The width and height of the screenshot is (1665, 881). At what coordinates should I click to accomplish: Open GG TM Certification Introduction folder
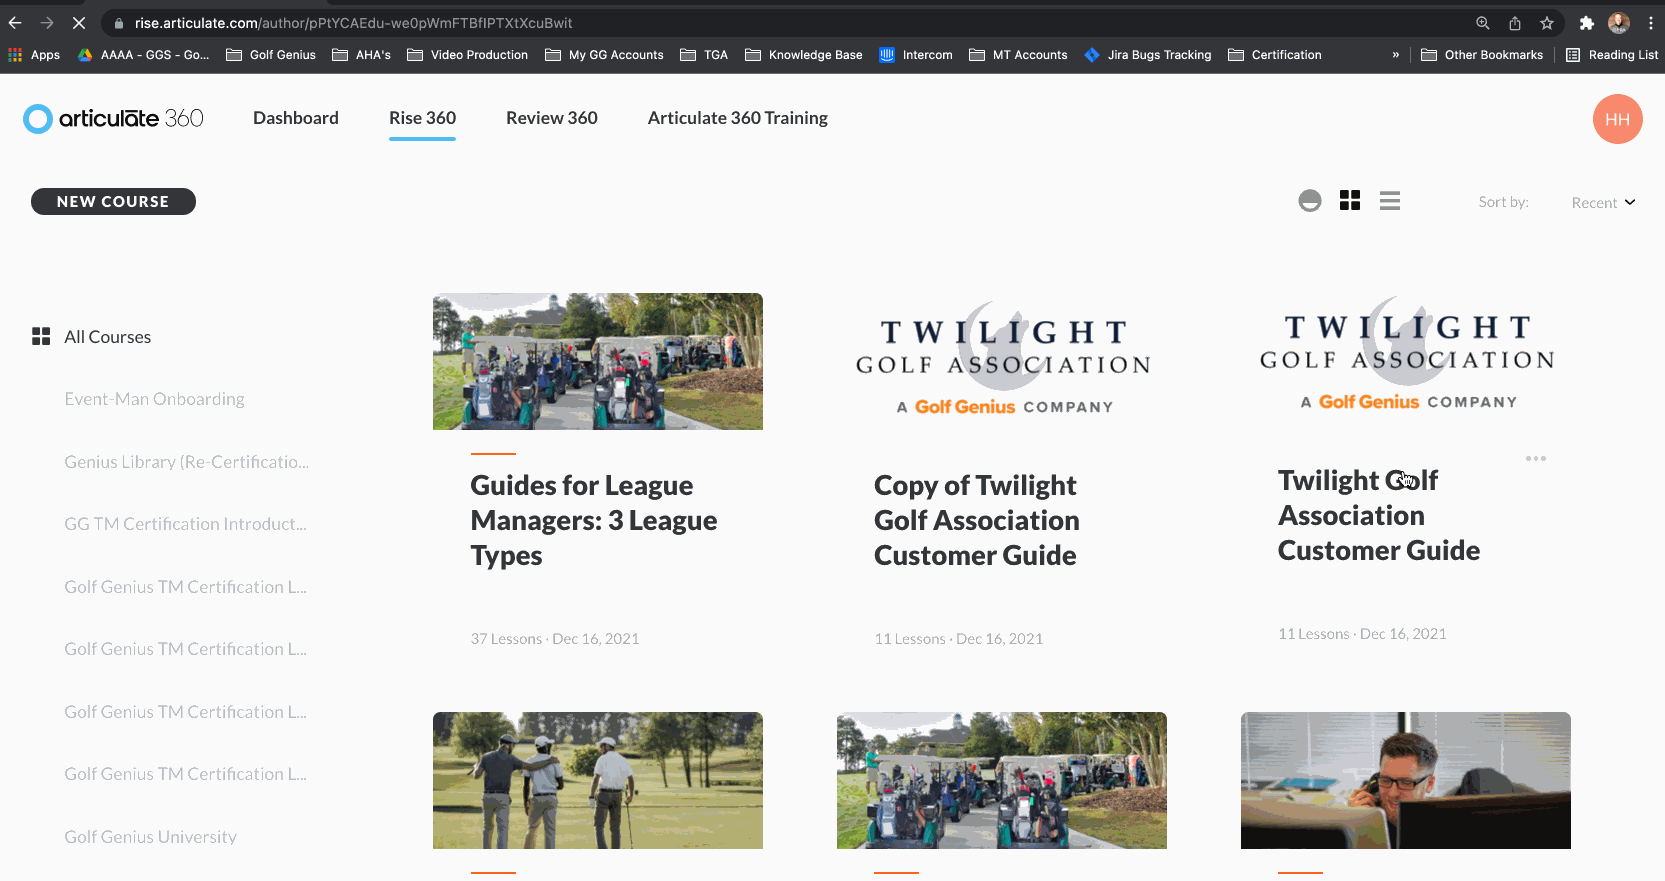(x=185, y=524)
